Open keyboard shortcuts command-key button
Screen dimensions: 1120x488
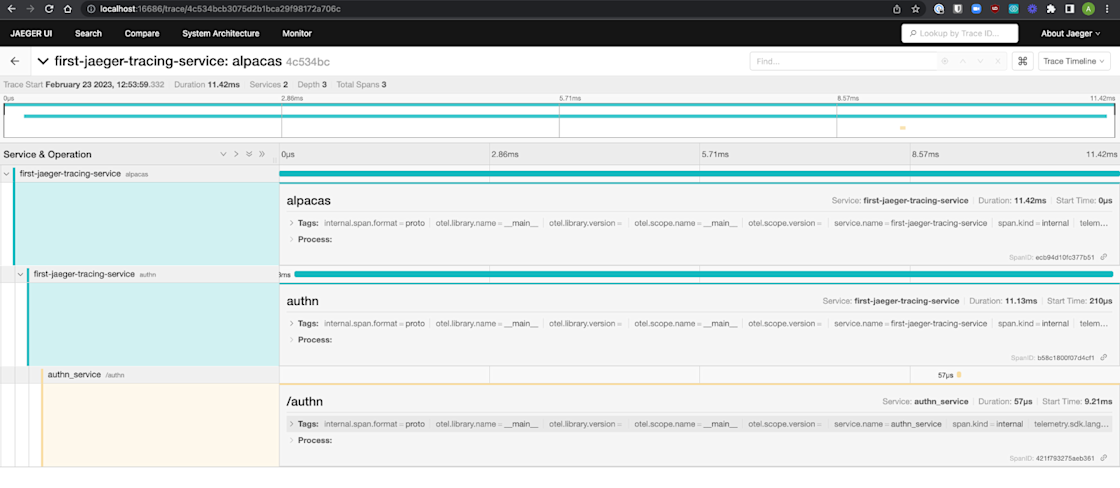[1021, 61]
